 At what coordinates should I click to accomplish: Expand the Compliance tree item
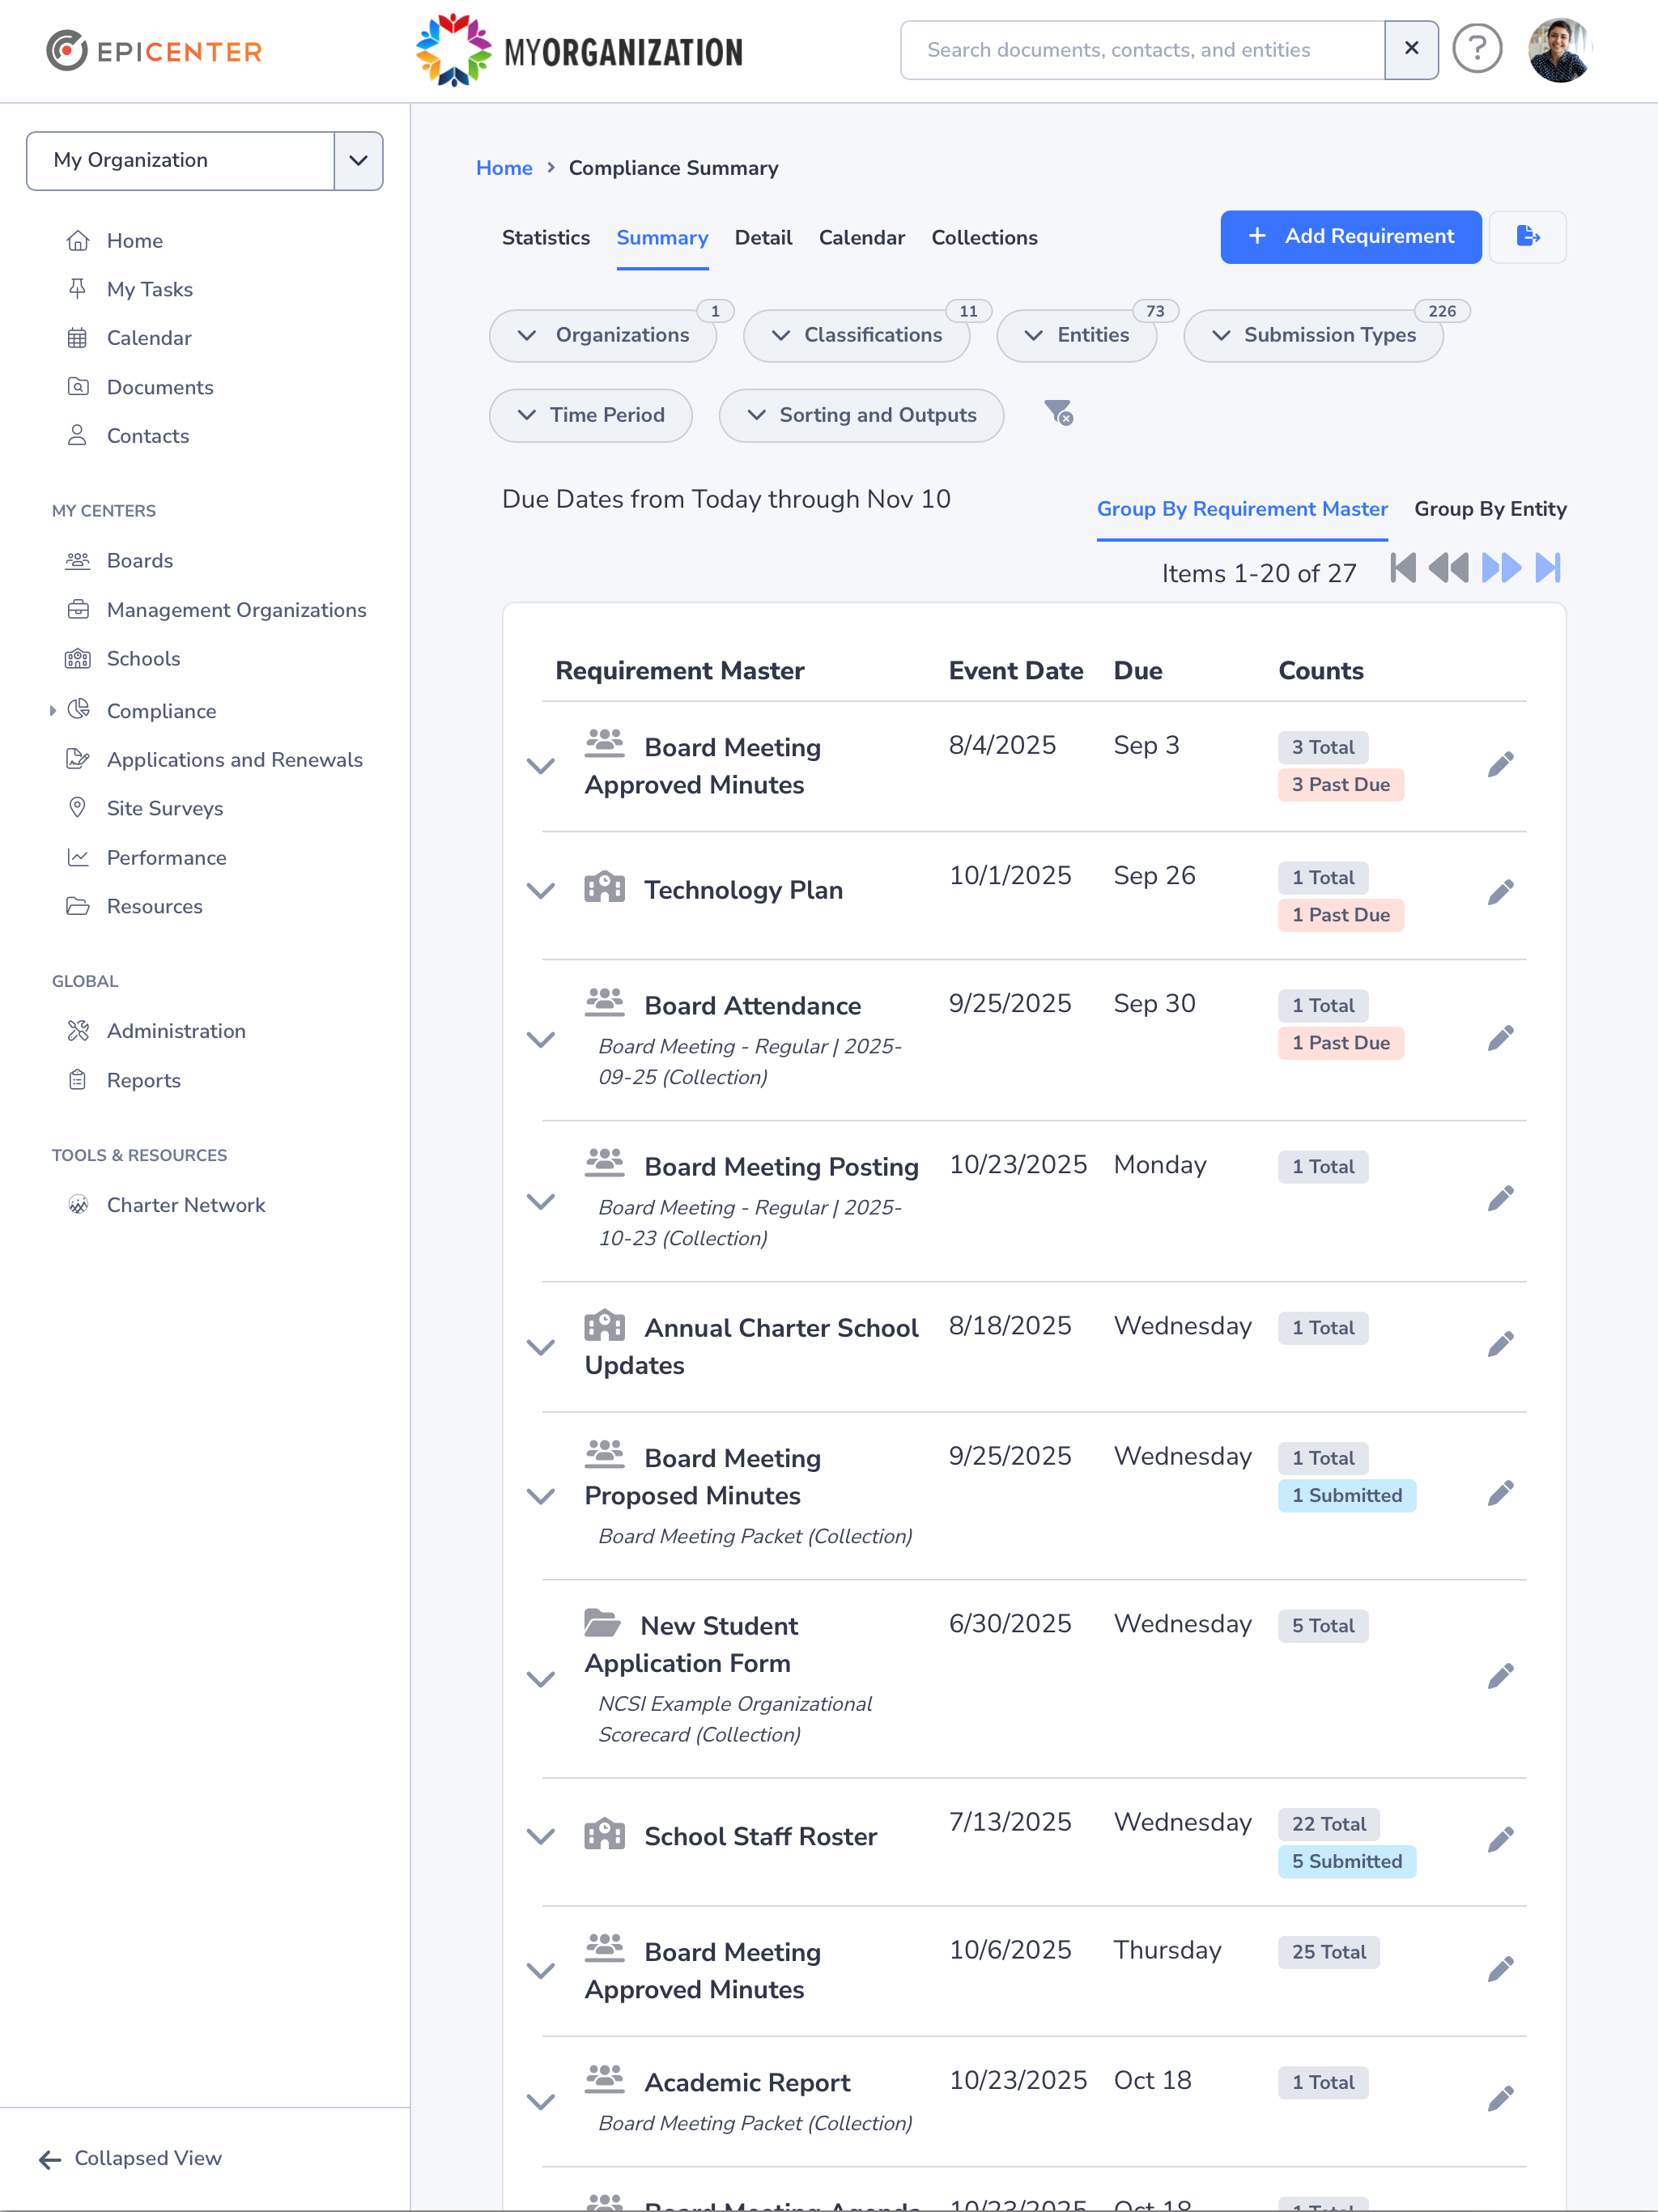(52, 711)
